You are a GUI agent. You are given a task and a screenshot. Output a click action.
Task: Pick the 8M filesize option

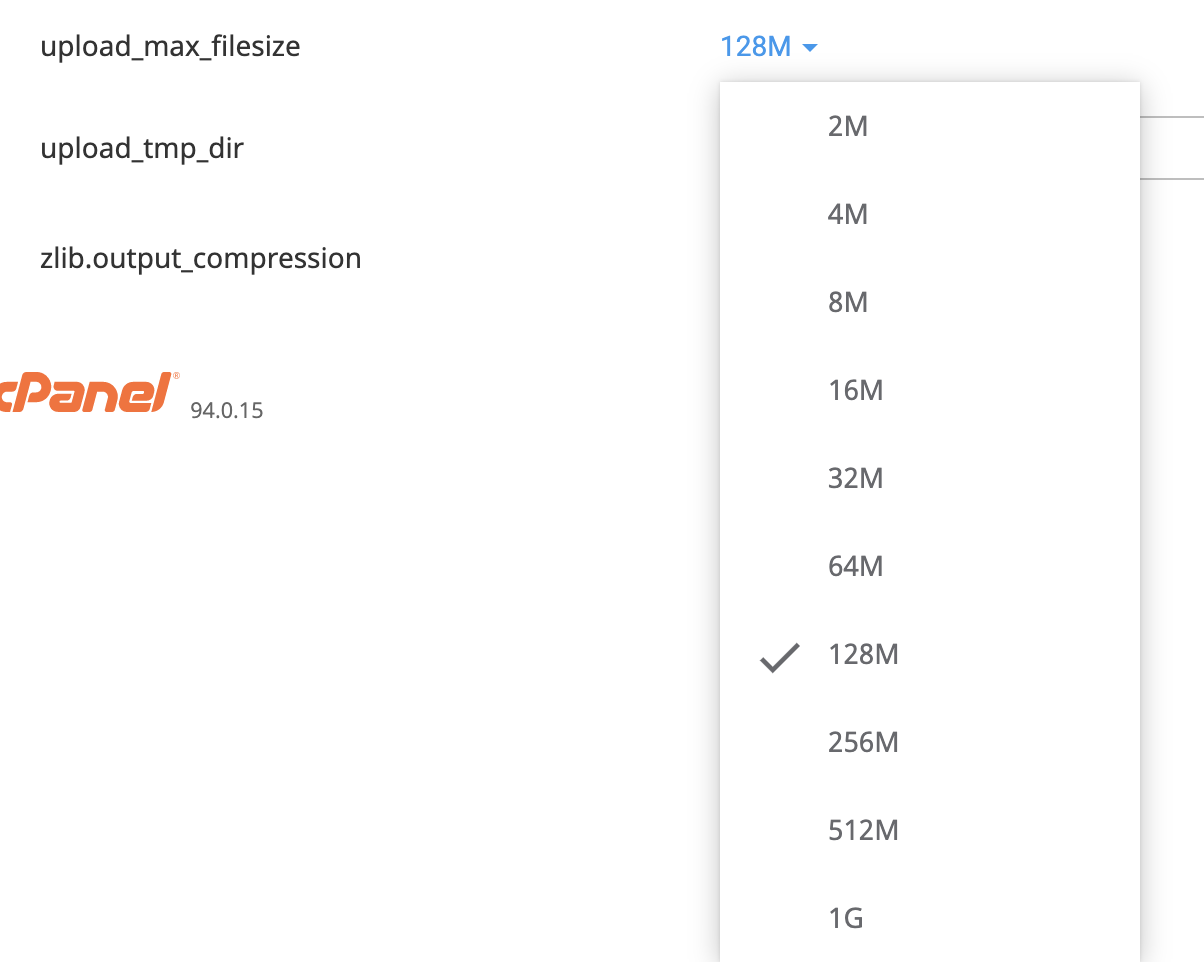point(930,302)
